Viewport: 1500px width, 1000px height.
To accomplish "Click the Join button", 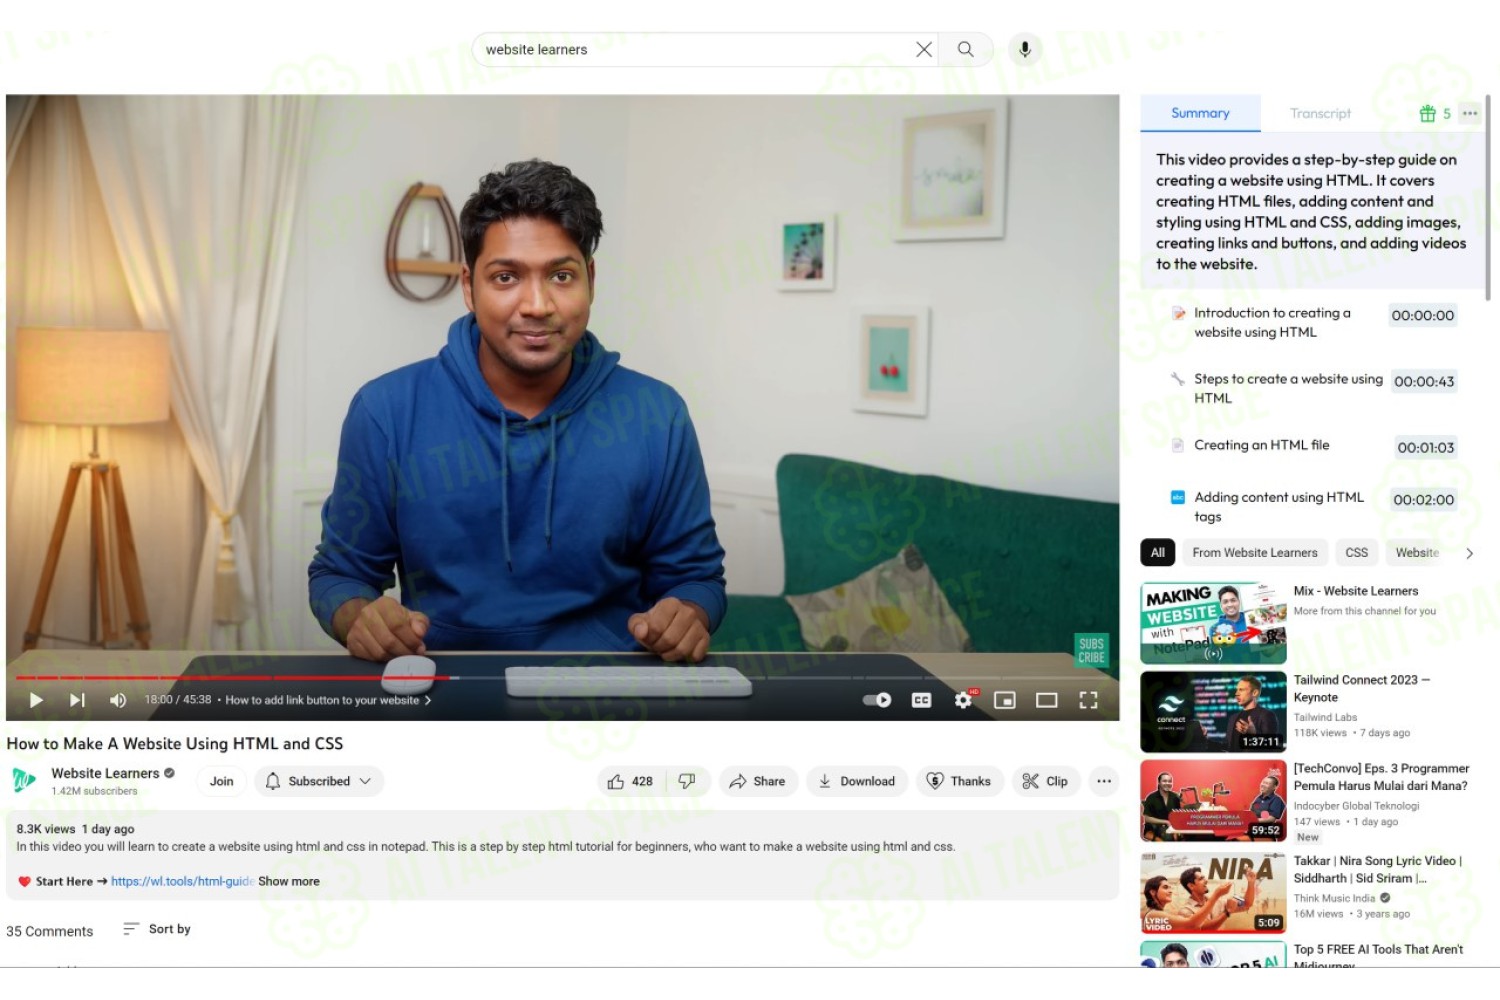I will [x=222, y=781].
